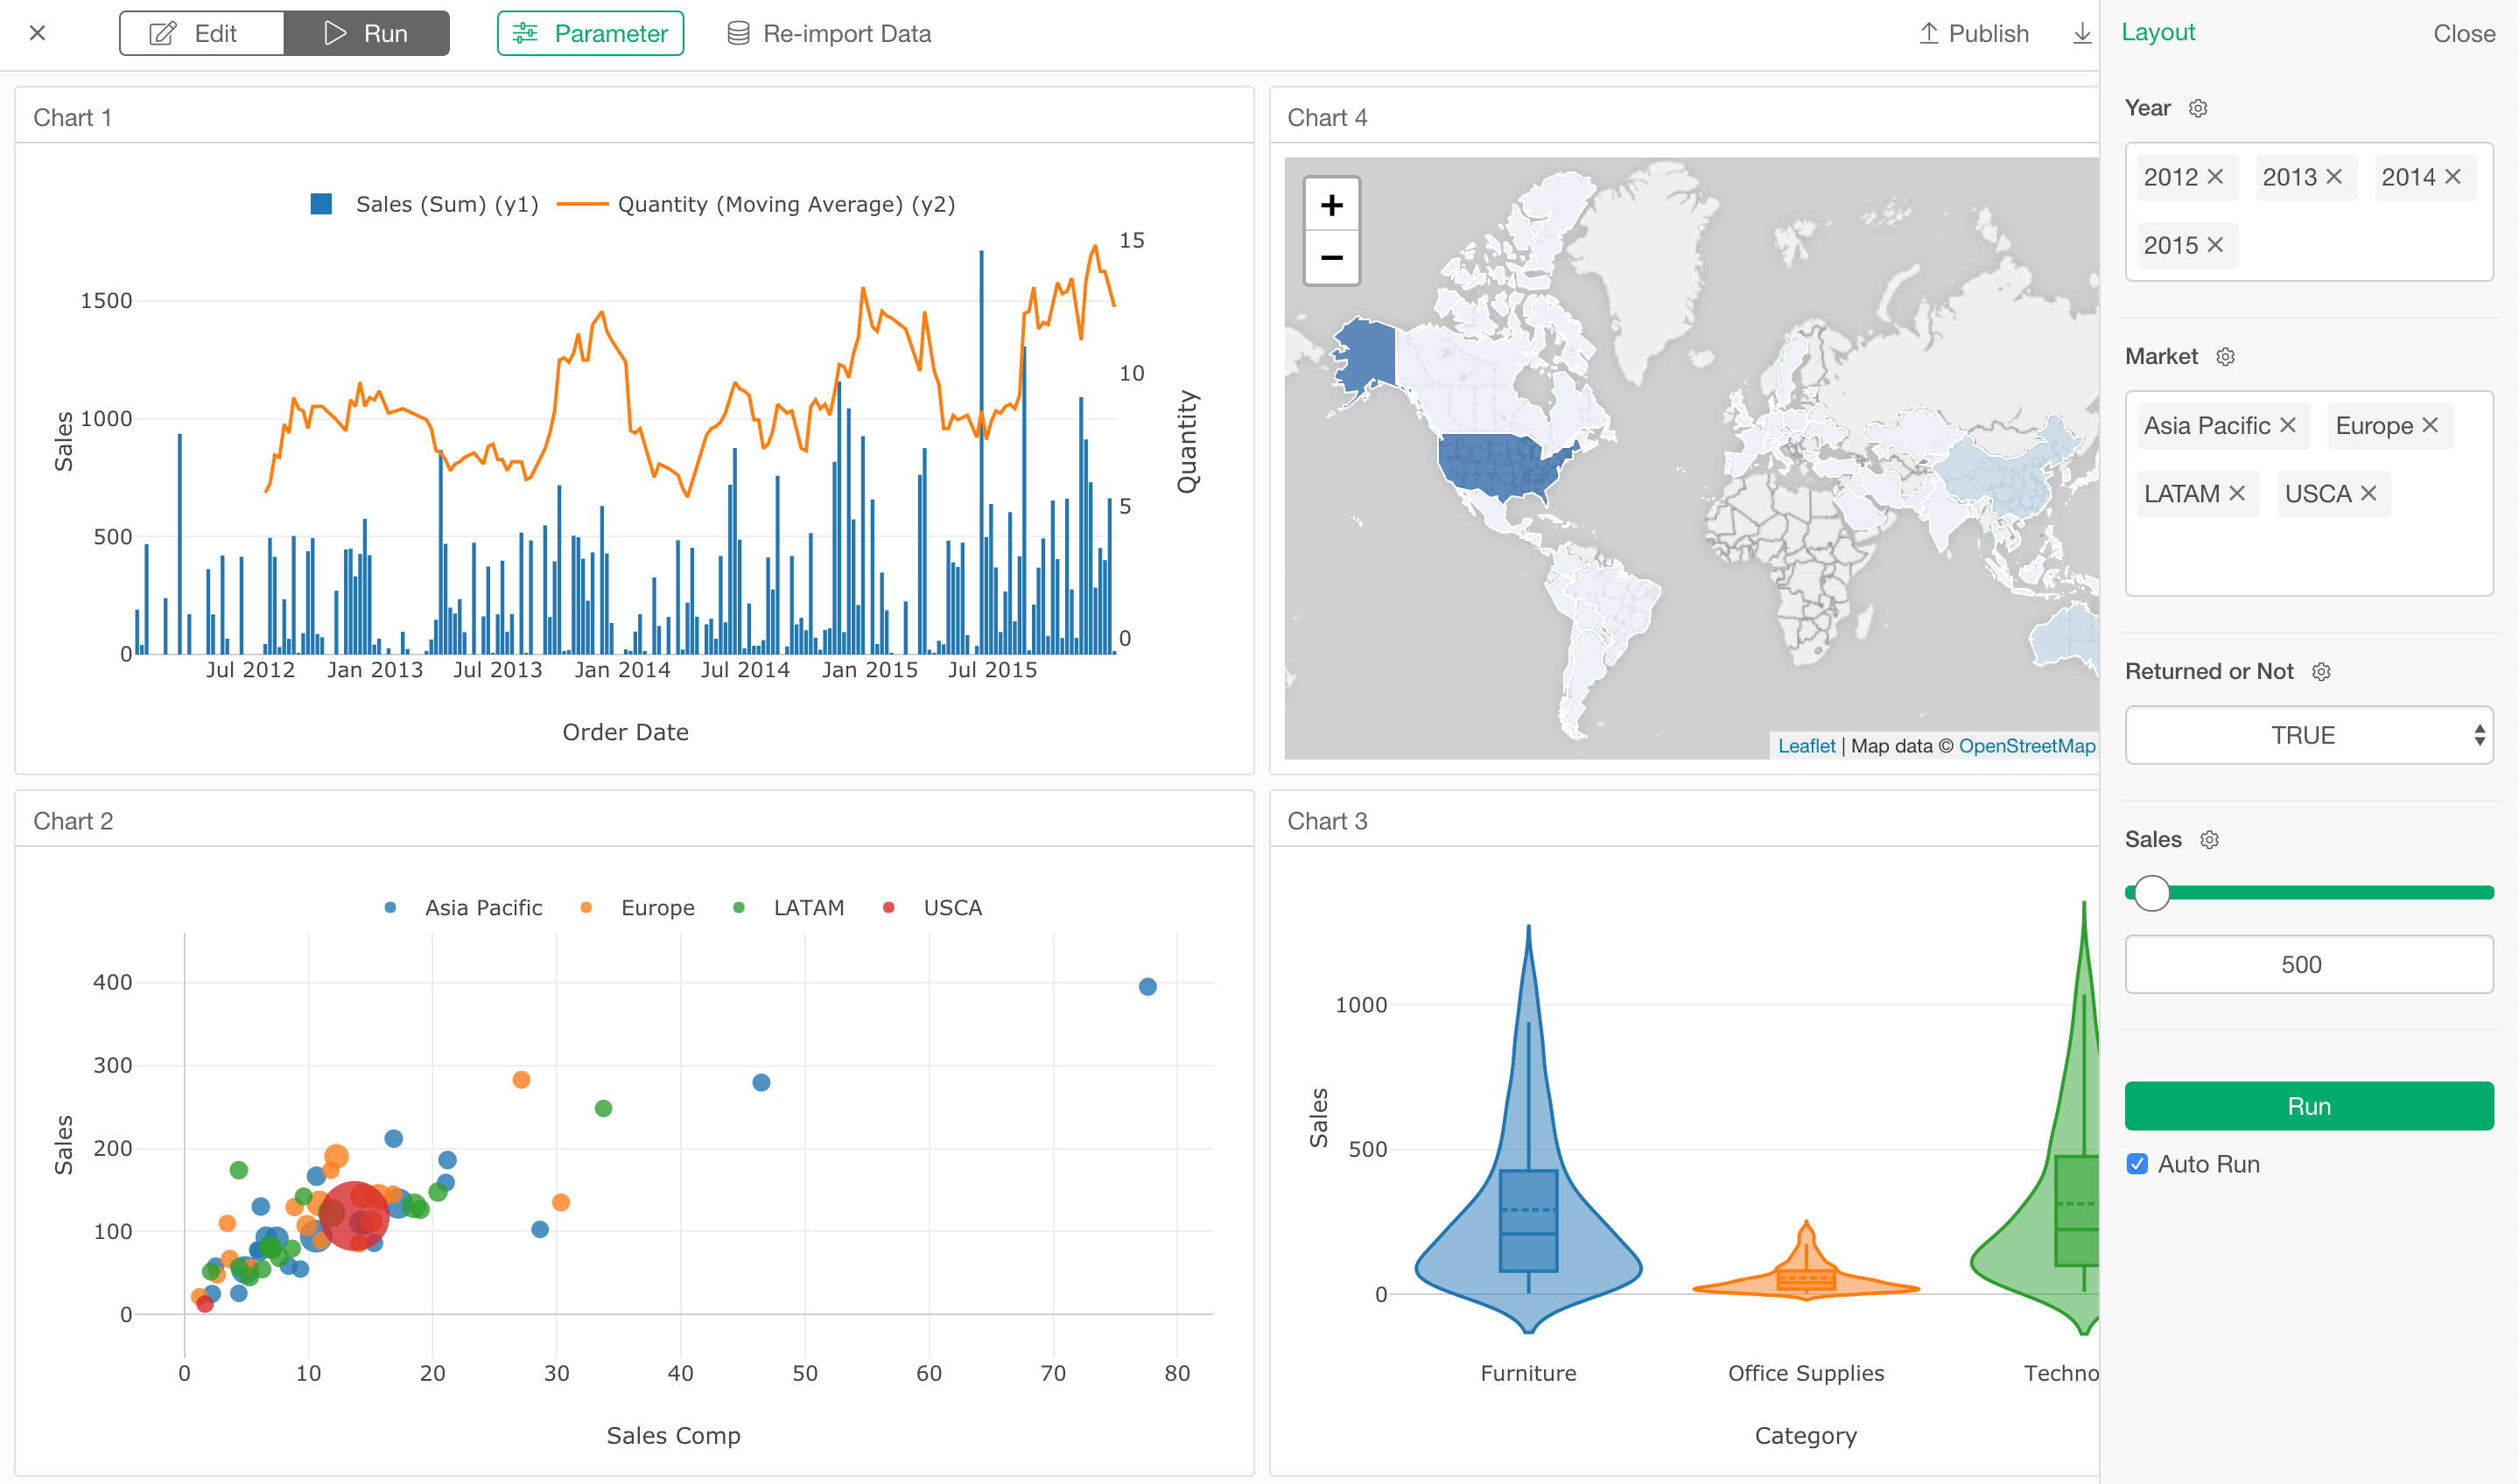Click the download icon next to Publish
This screenshot has height=1484, width=2519.
point(2082,32)
